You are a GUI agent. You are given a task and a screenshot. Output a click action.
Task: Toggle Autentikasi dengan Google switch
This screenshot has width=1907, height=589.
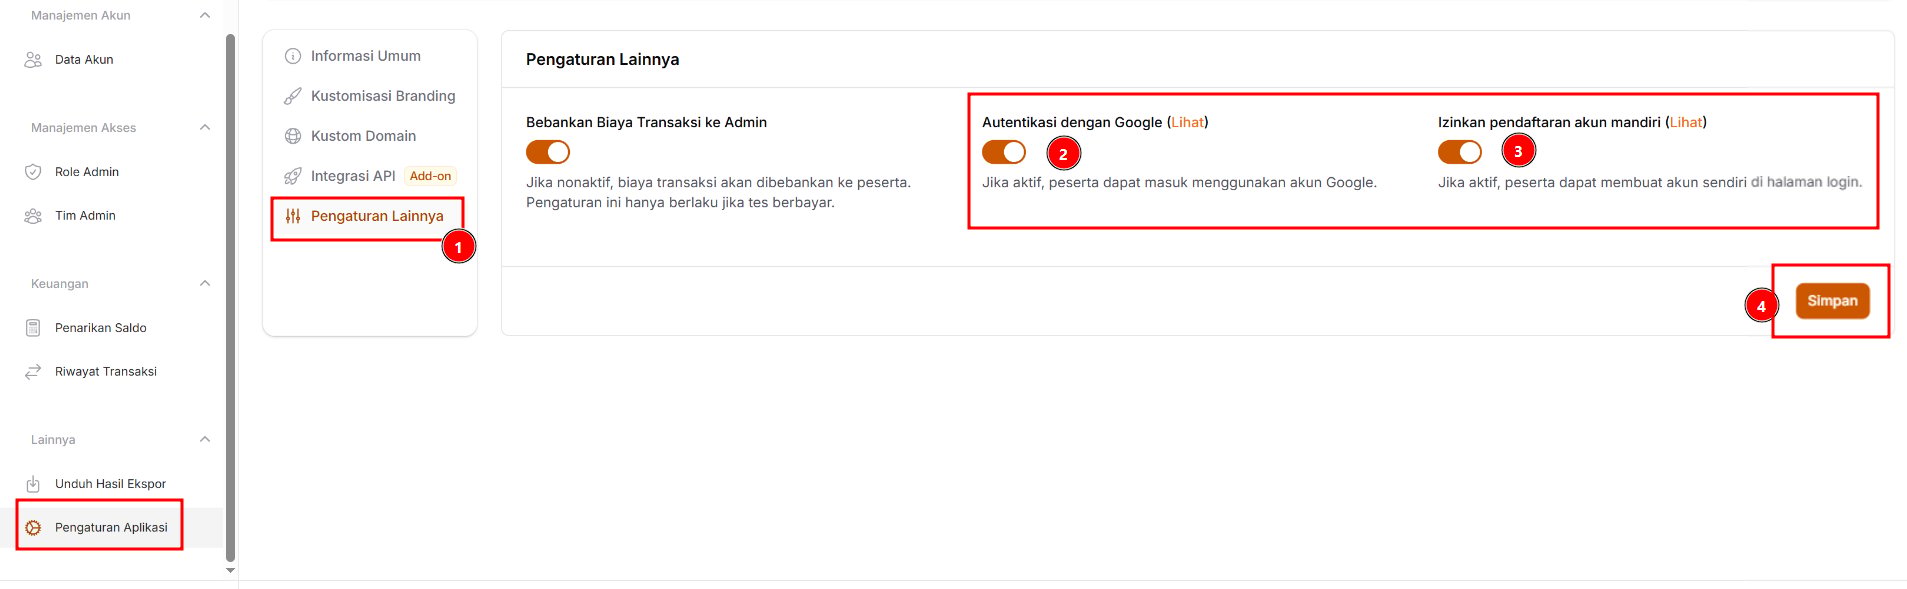[x=1004, y=152]
